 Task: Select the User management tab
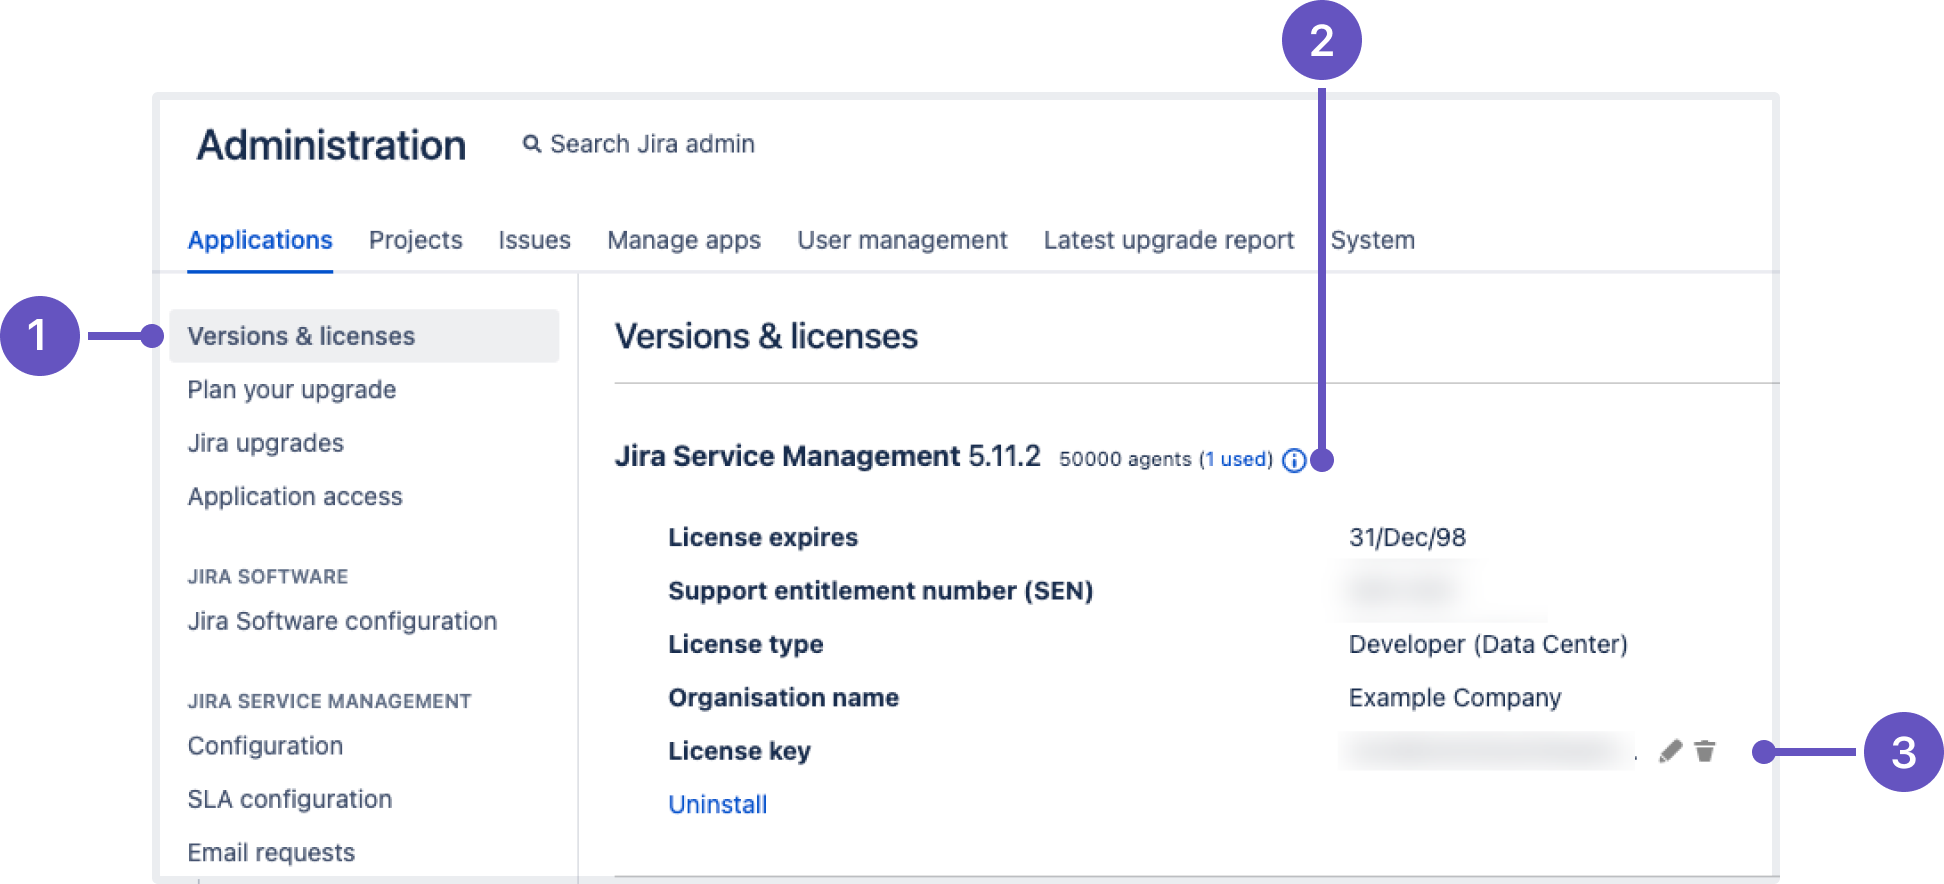pyautogui.click(x=902, y=240)
